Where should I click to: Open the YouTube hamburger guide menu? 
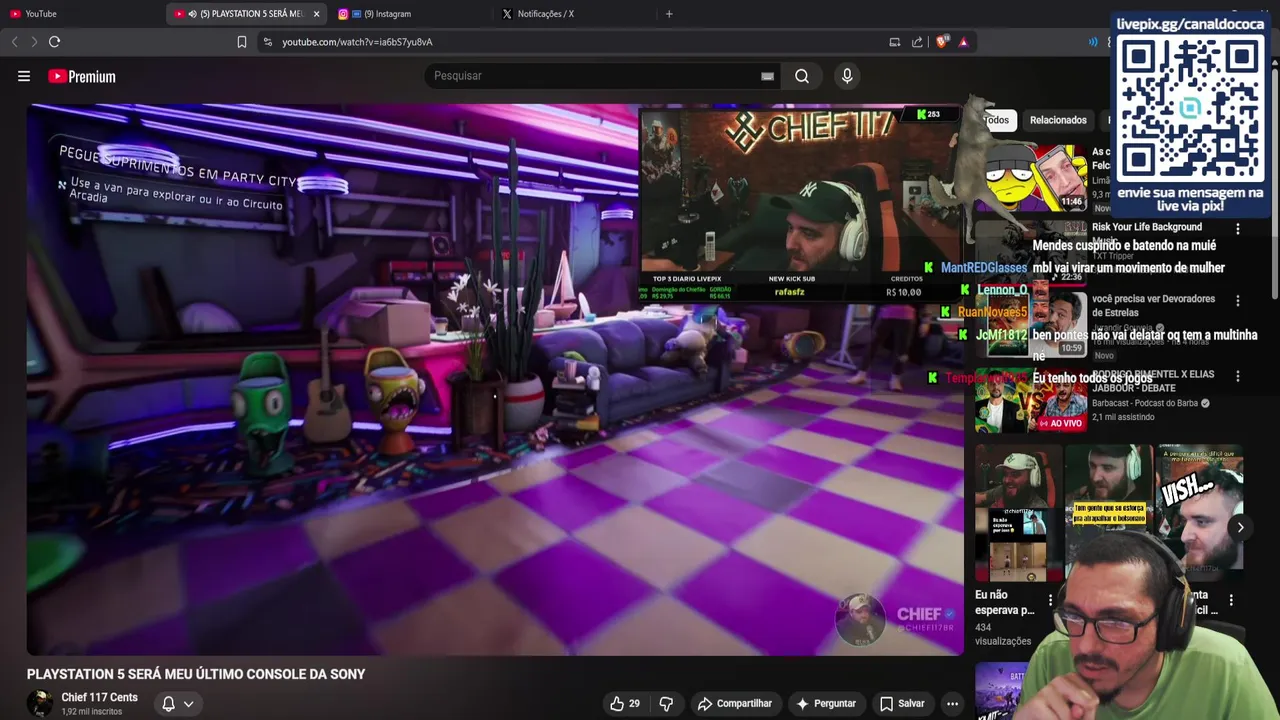click(x=24, y=76)
